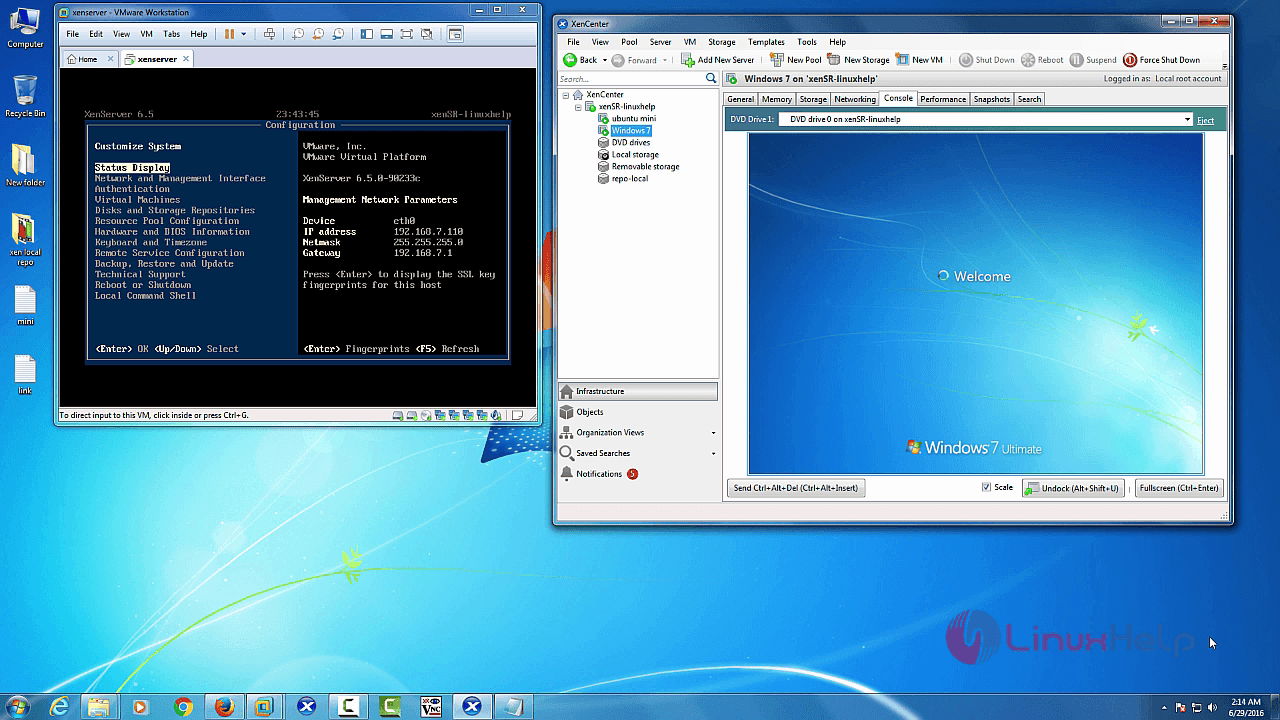Open the Memory tab in XenCenter
Image resolution: width=1280 pixels, height=720 pixels.
(x=776, y=99)
